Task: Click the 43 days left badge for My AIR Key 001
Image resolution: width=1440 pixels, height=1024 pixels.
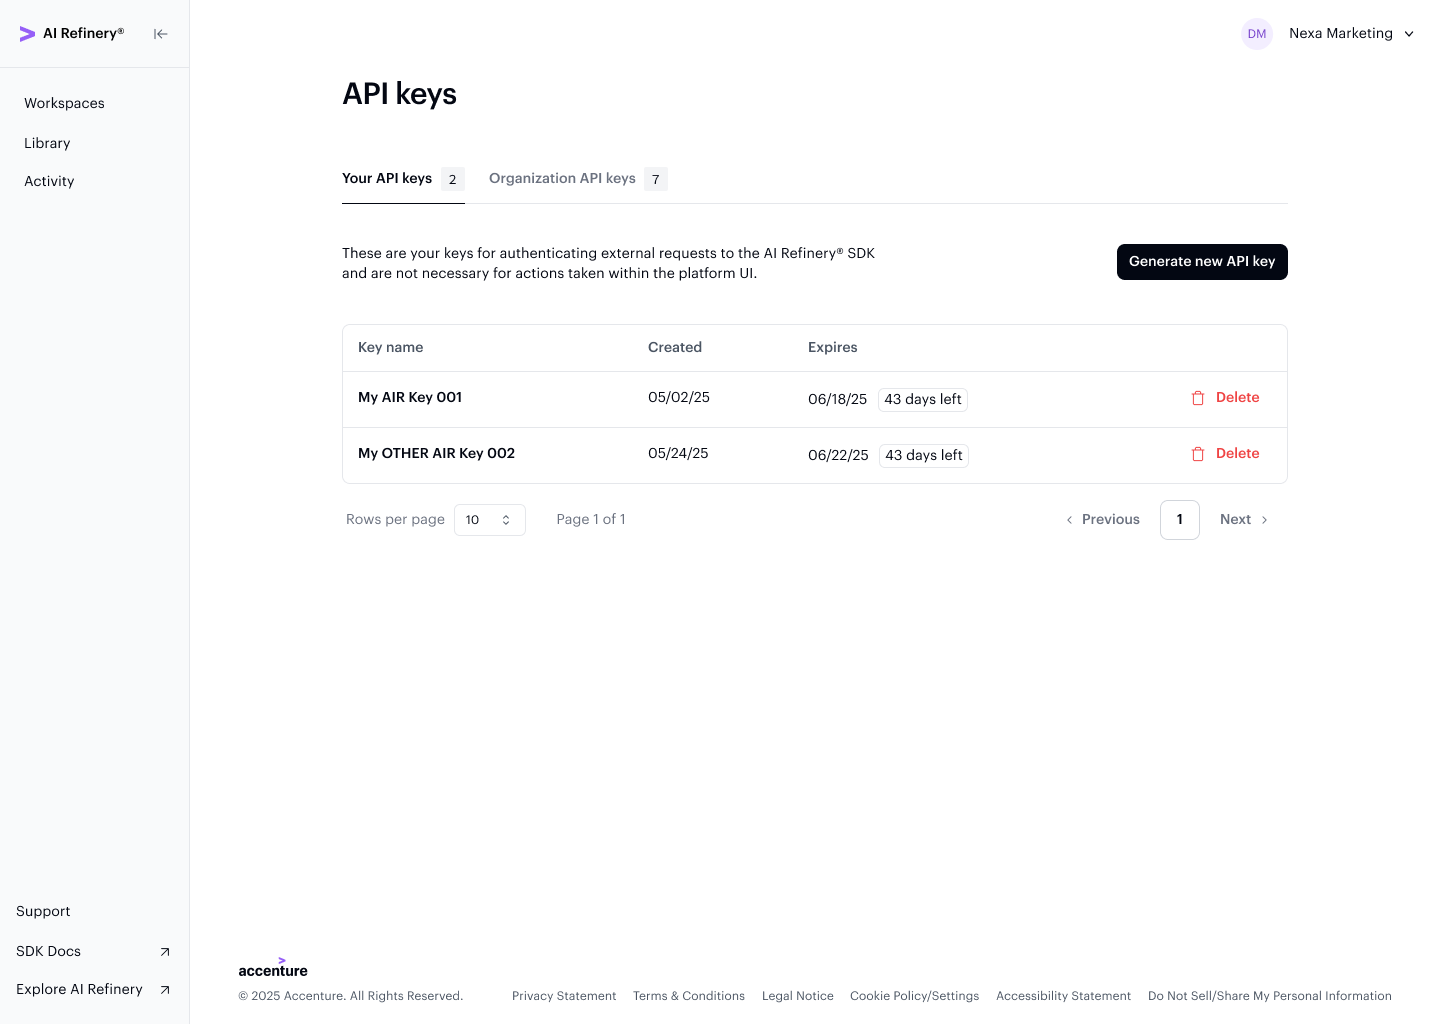Action: 923,399
